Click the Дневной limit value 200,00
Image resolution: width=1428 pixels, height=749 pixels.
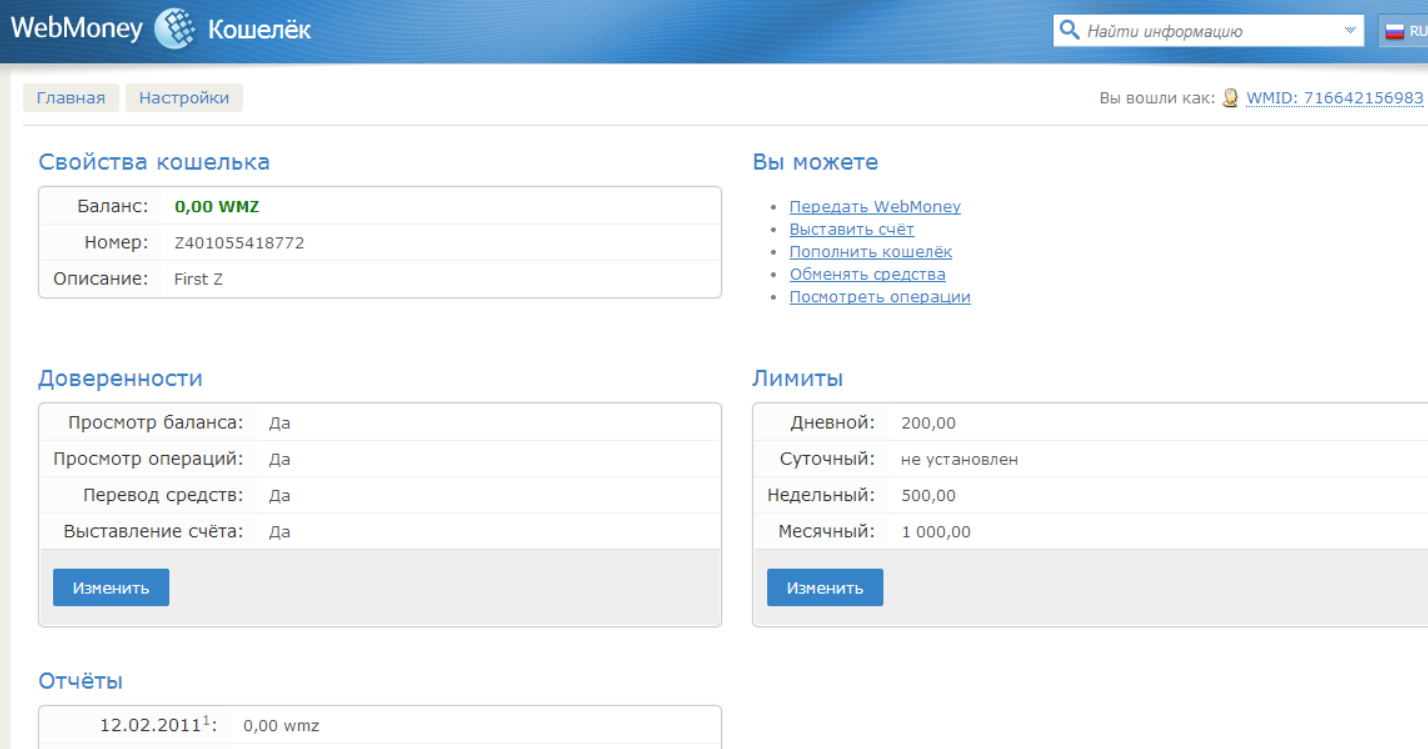pos(928,423)
